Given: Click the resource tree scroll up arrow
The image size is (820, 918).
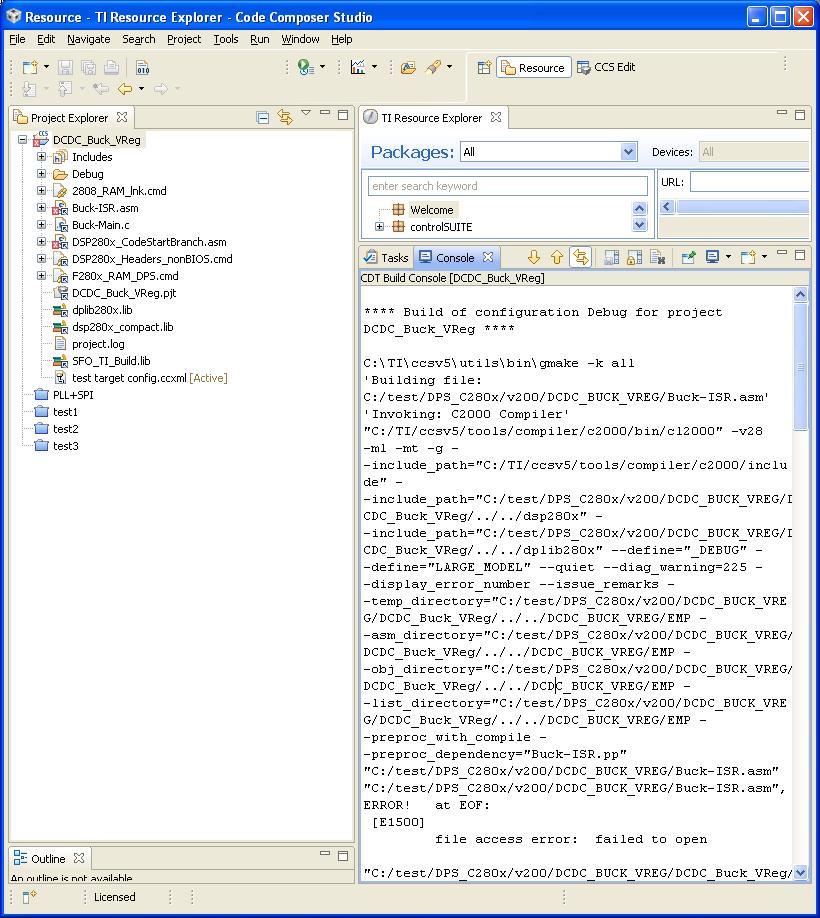Looking at the screenshot, I should coord(639,208).
